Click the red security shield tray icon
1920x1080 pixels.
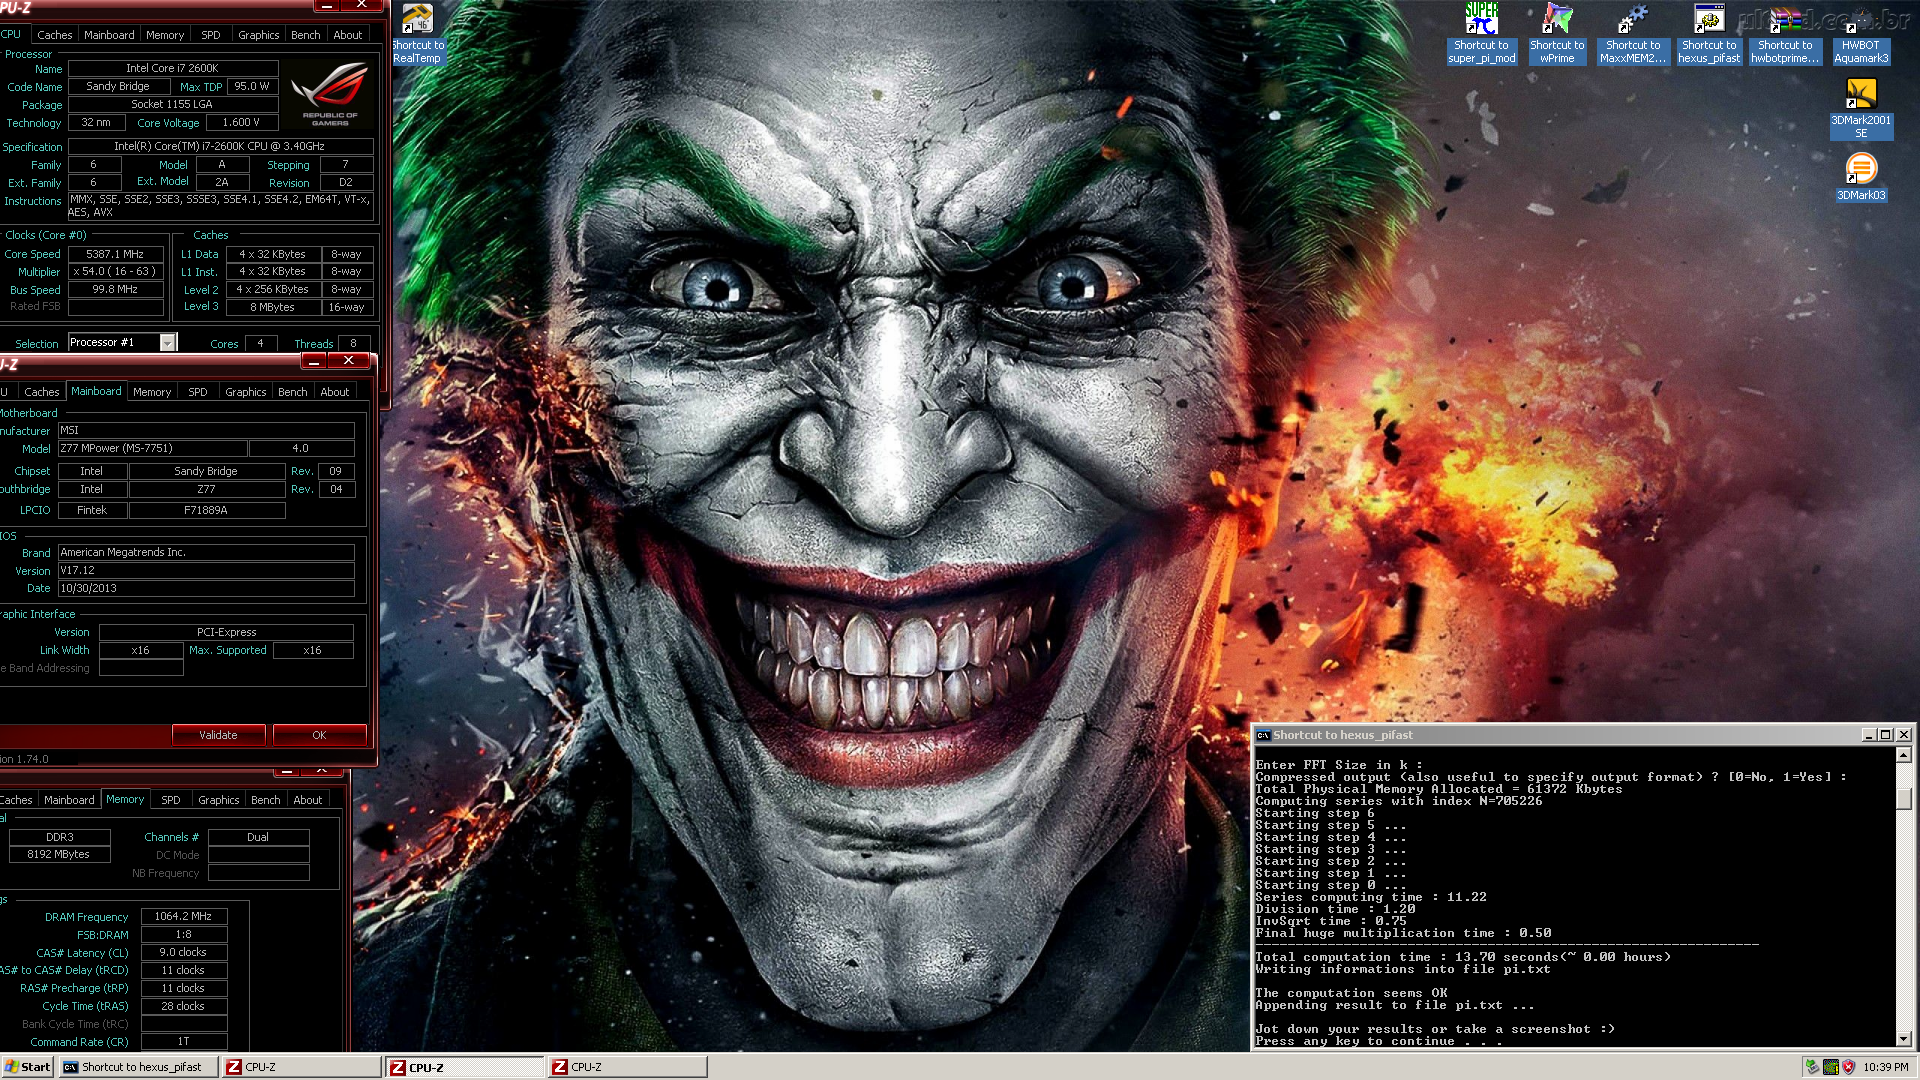(1849, 1067)
